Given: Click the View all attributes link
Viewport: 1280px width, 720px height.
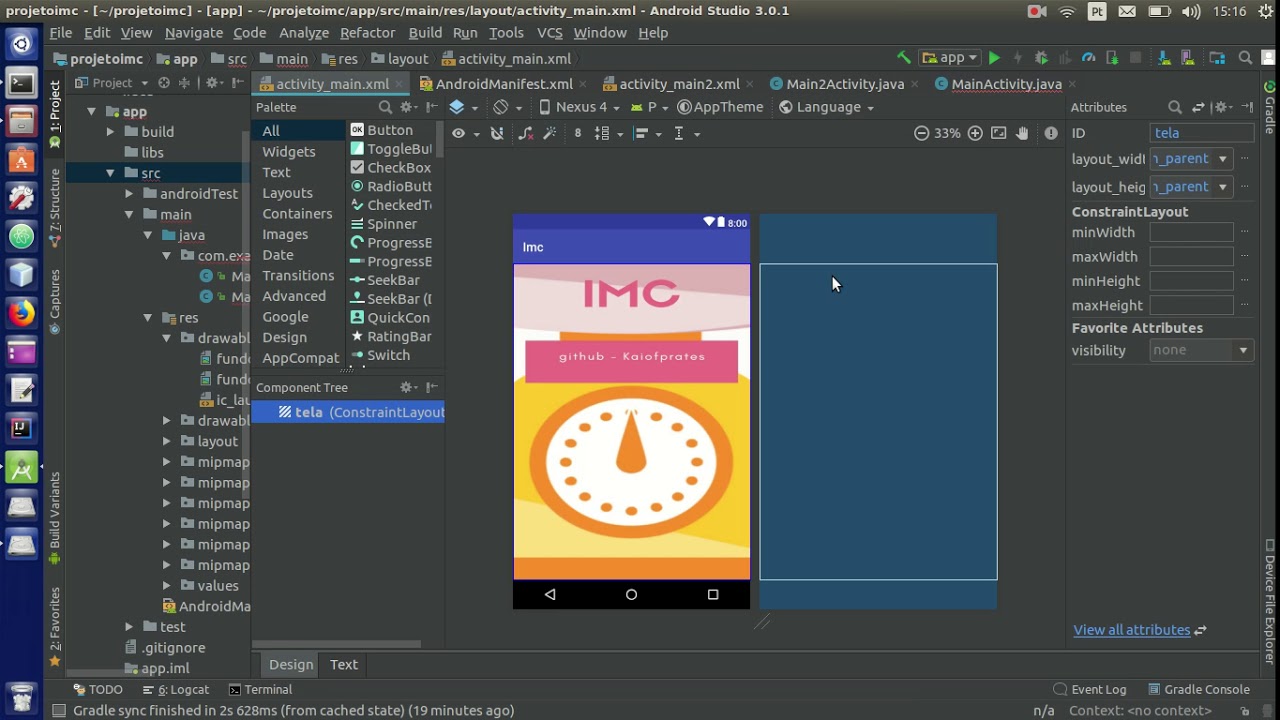Looking at the screenshot, I should 1132,630.
